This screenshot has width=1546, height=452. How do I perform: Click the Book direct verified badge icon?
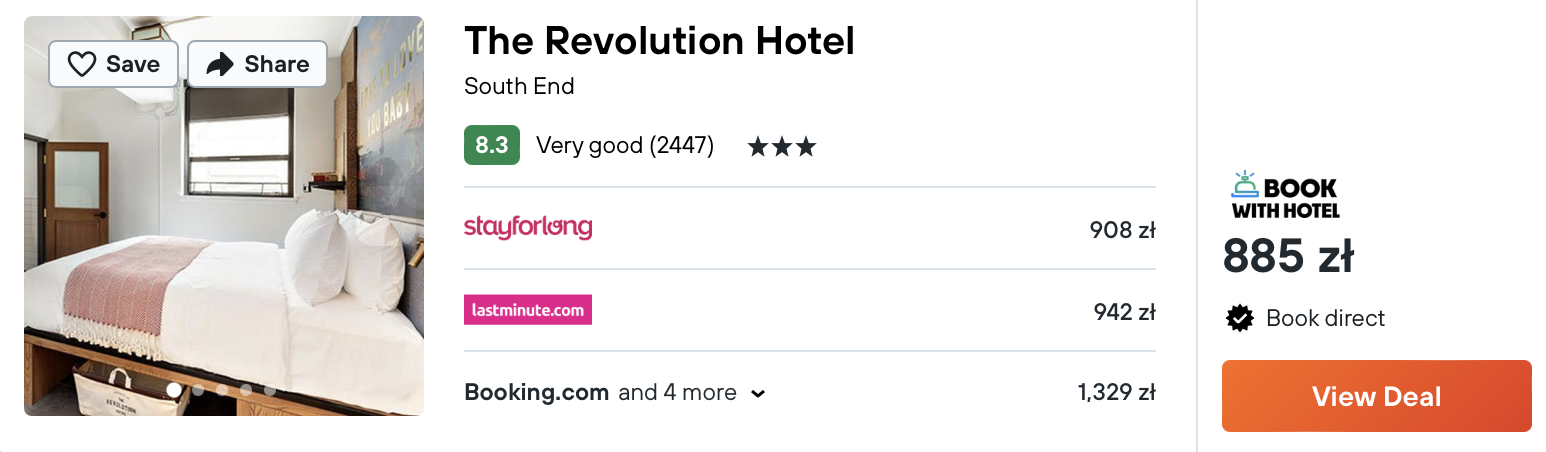[x=1240, y=319]
